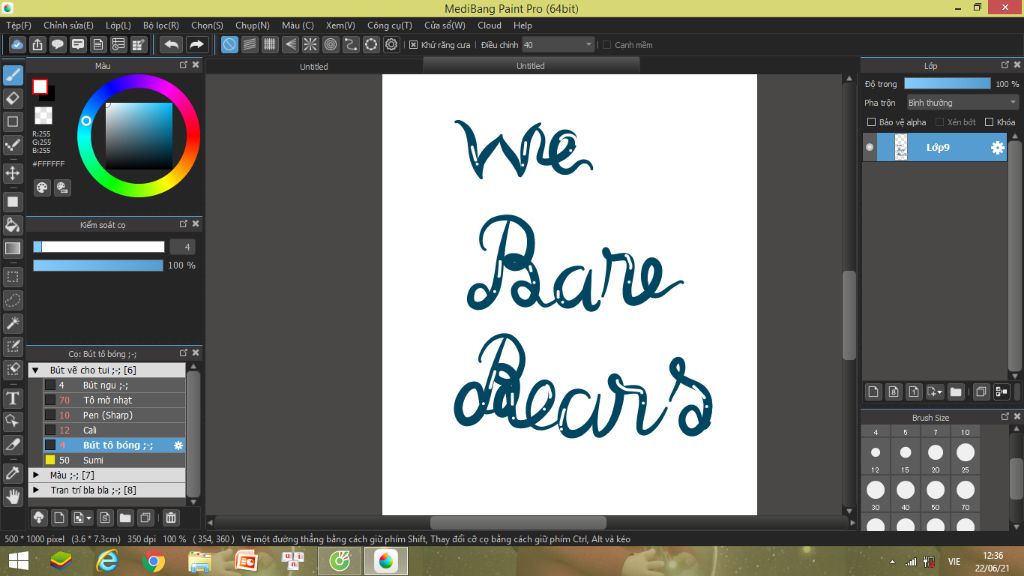Turn snap off in toolbar
Screen dimensions: 1024x576
(229, 44)
